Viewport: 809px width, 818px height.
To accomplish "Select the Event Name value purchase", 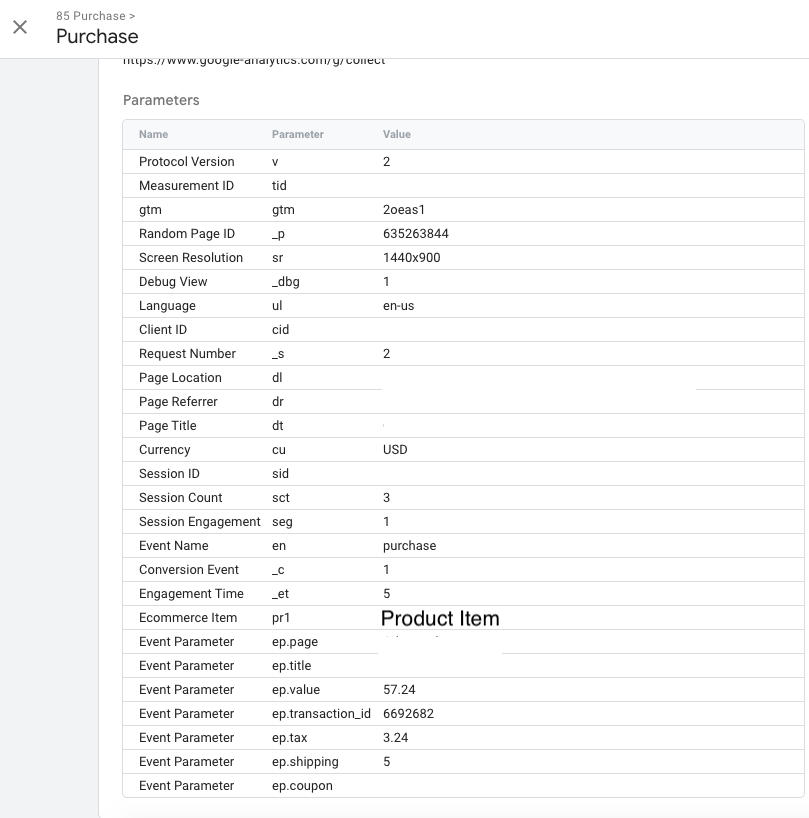I will coord(409,546).
